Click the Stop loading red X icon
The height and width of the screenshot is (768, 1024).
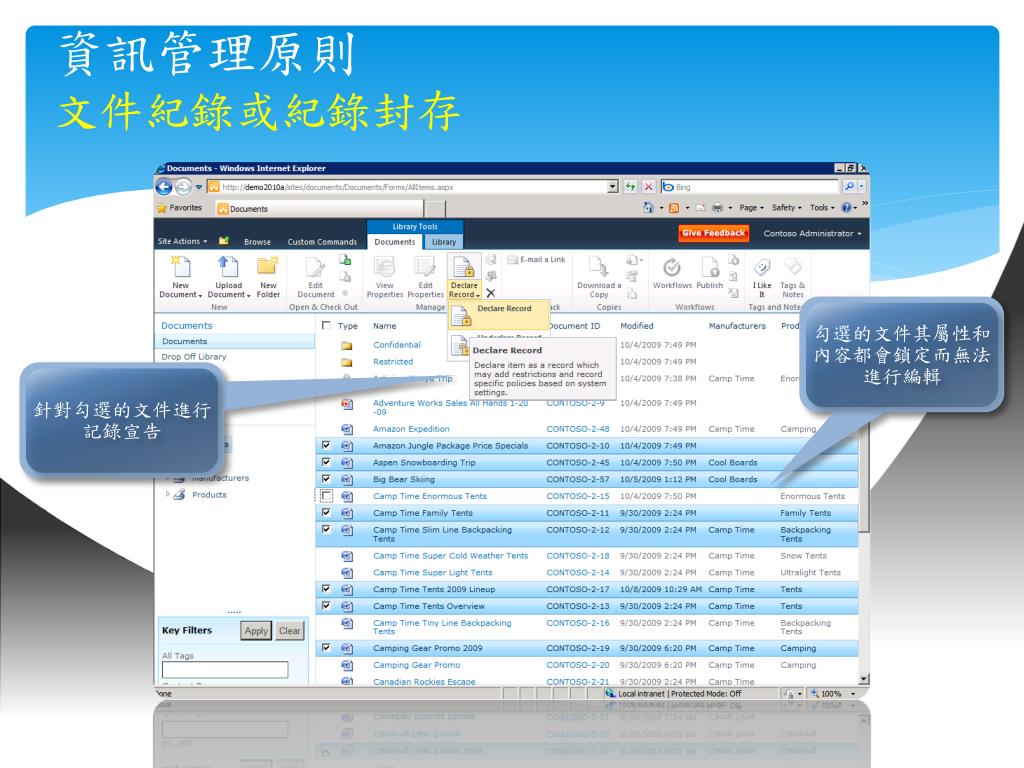pos(648,187)
